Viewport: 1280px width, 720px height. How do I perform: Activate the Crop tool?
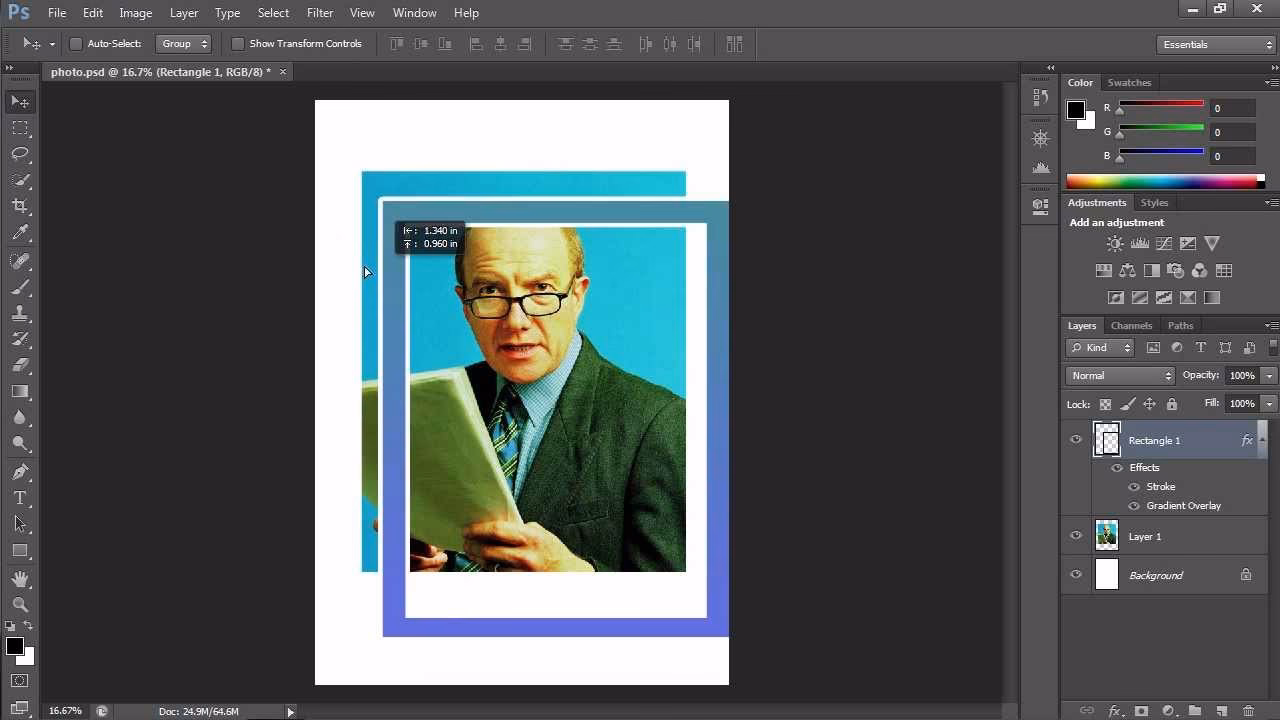pos(20,207)
